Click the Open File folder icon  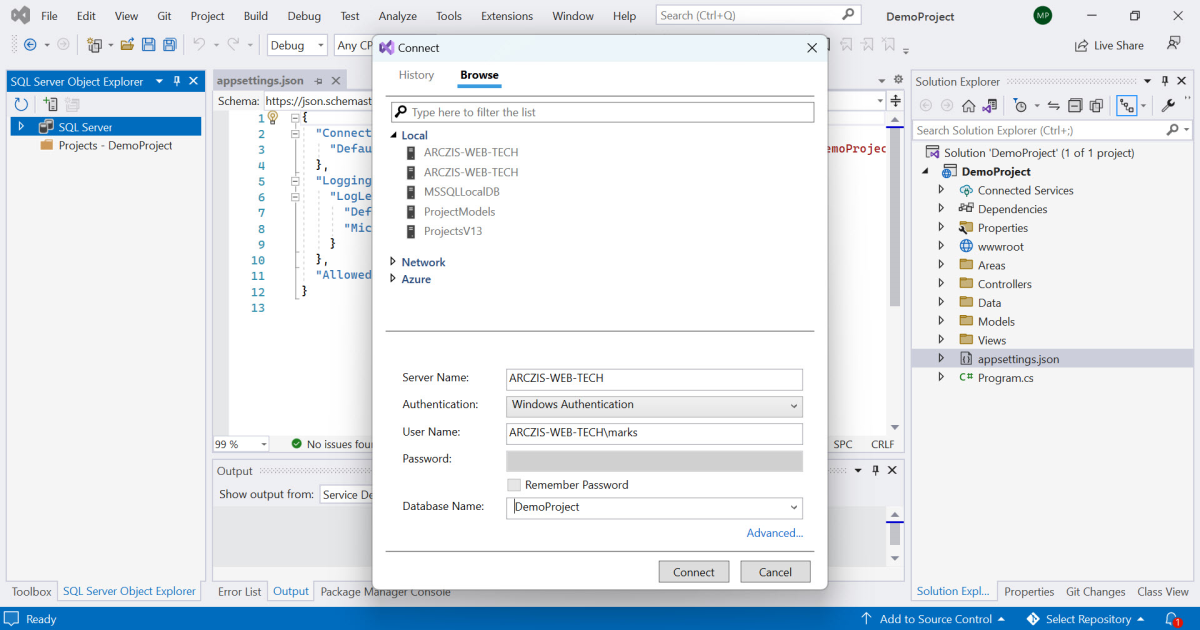tap(127, 45)
